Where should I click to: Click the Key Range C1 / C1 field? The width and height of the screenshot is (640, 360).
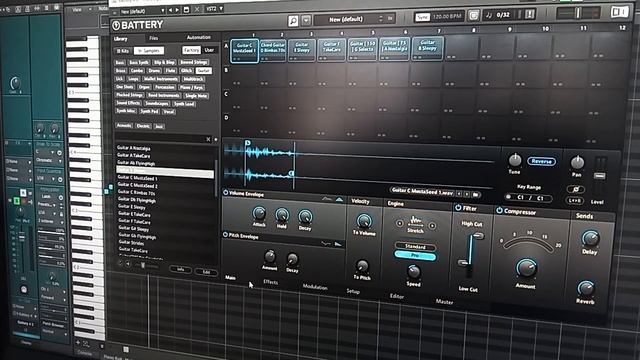click(529, 198)
